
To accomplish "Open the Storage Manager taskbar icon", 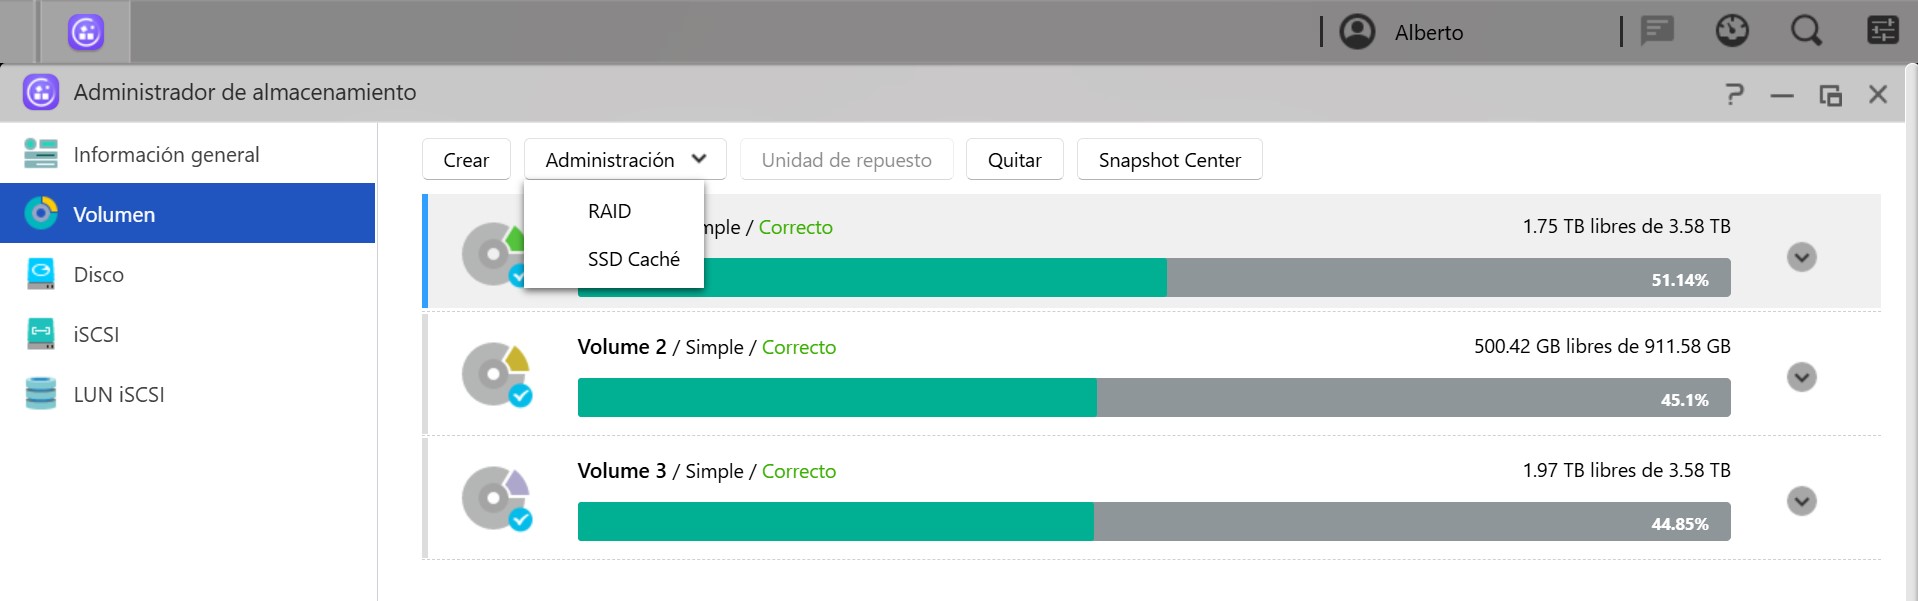I will (86, 32).
